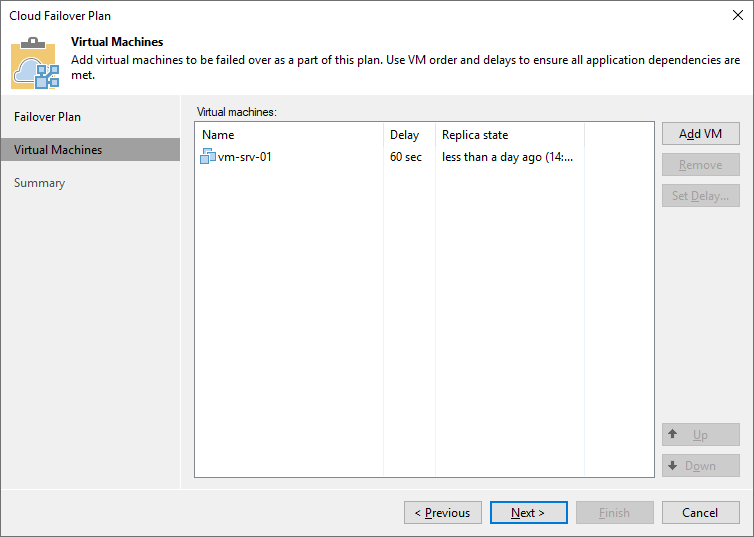Image resolution: width=754 pixels, height=537 pixels.
Task: Select the 60 sec delay cell
Action: tap(404, 157)
